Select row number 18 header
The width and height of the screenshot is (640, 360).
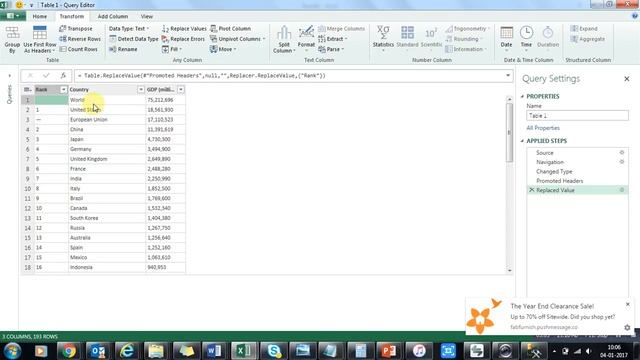[x=27, y=267]
